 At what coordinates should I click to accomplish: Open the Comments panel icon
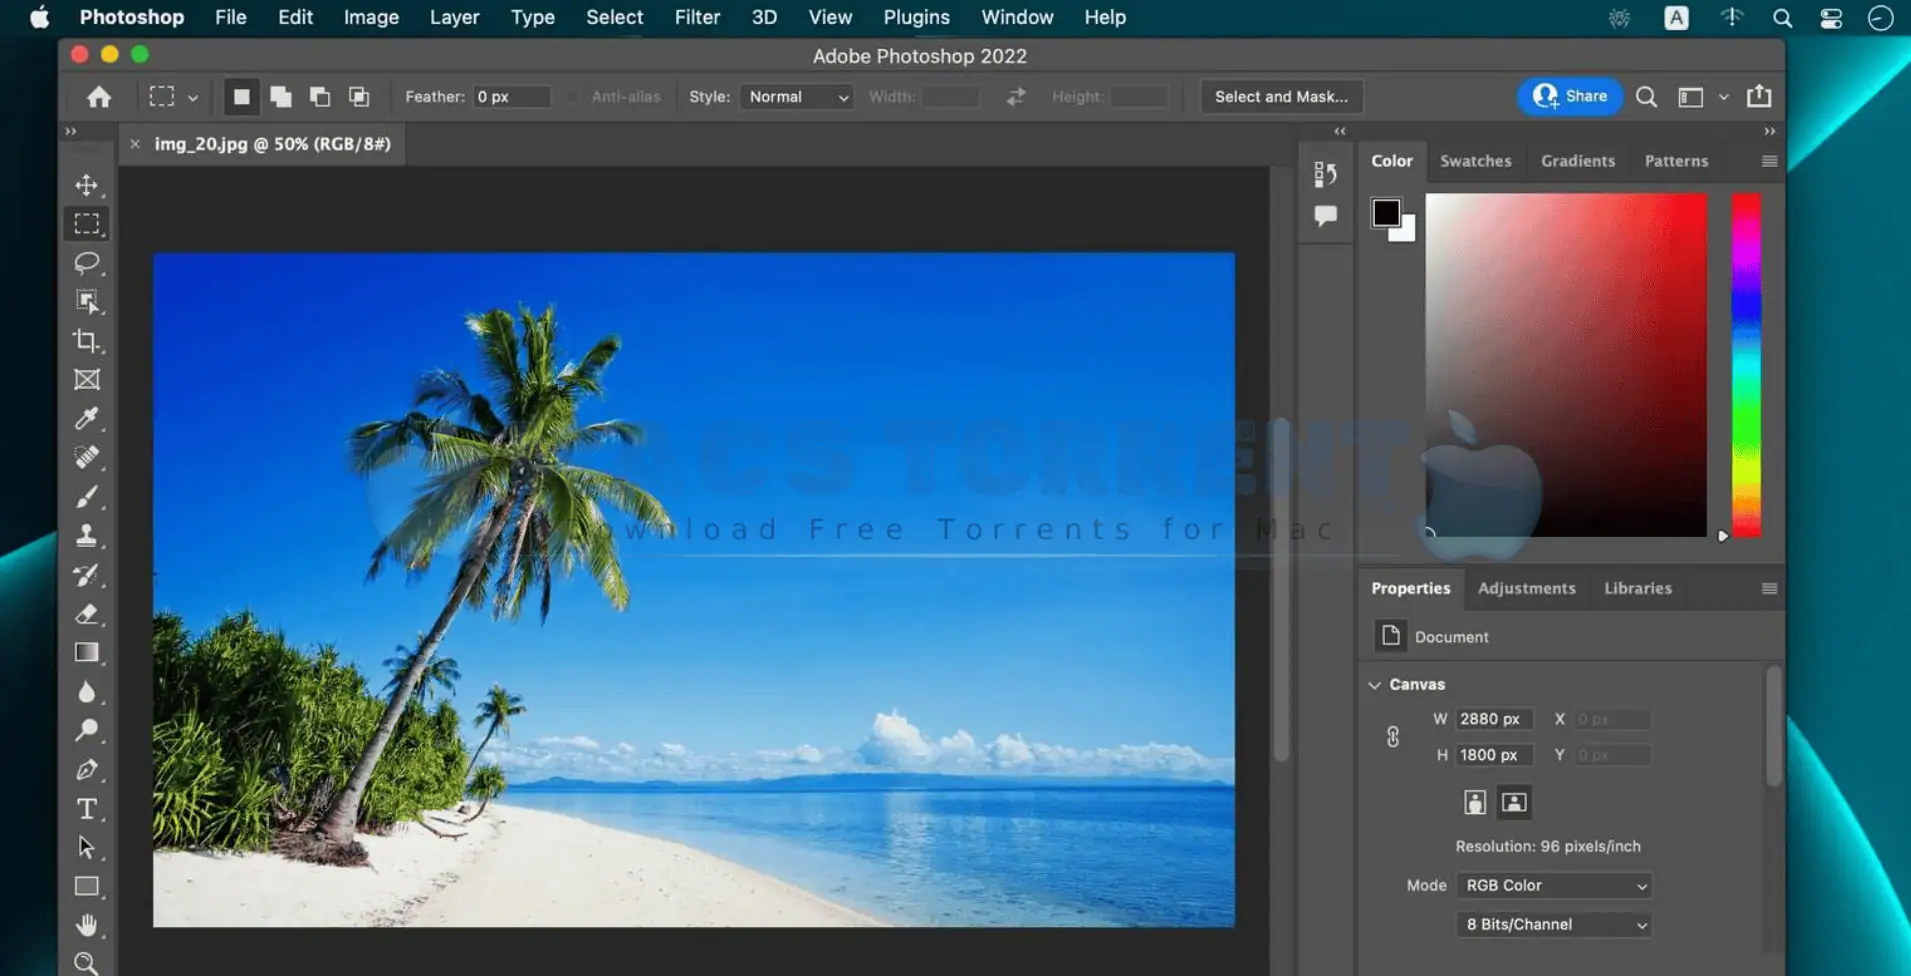click(1325, 216)
